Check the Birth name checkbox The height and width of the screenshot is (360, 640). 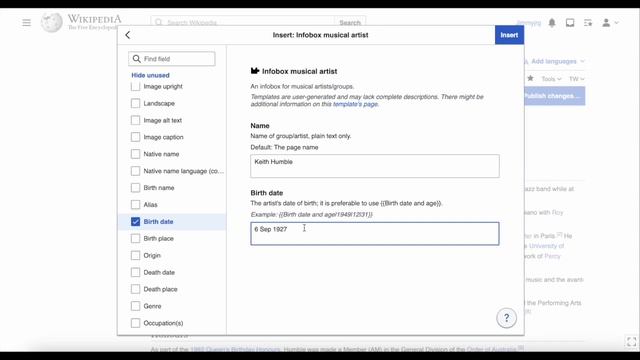[x=136, y=188]
